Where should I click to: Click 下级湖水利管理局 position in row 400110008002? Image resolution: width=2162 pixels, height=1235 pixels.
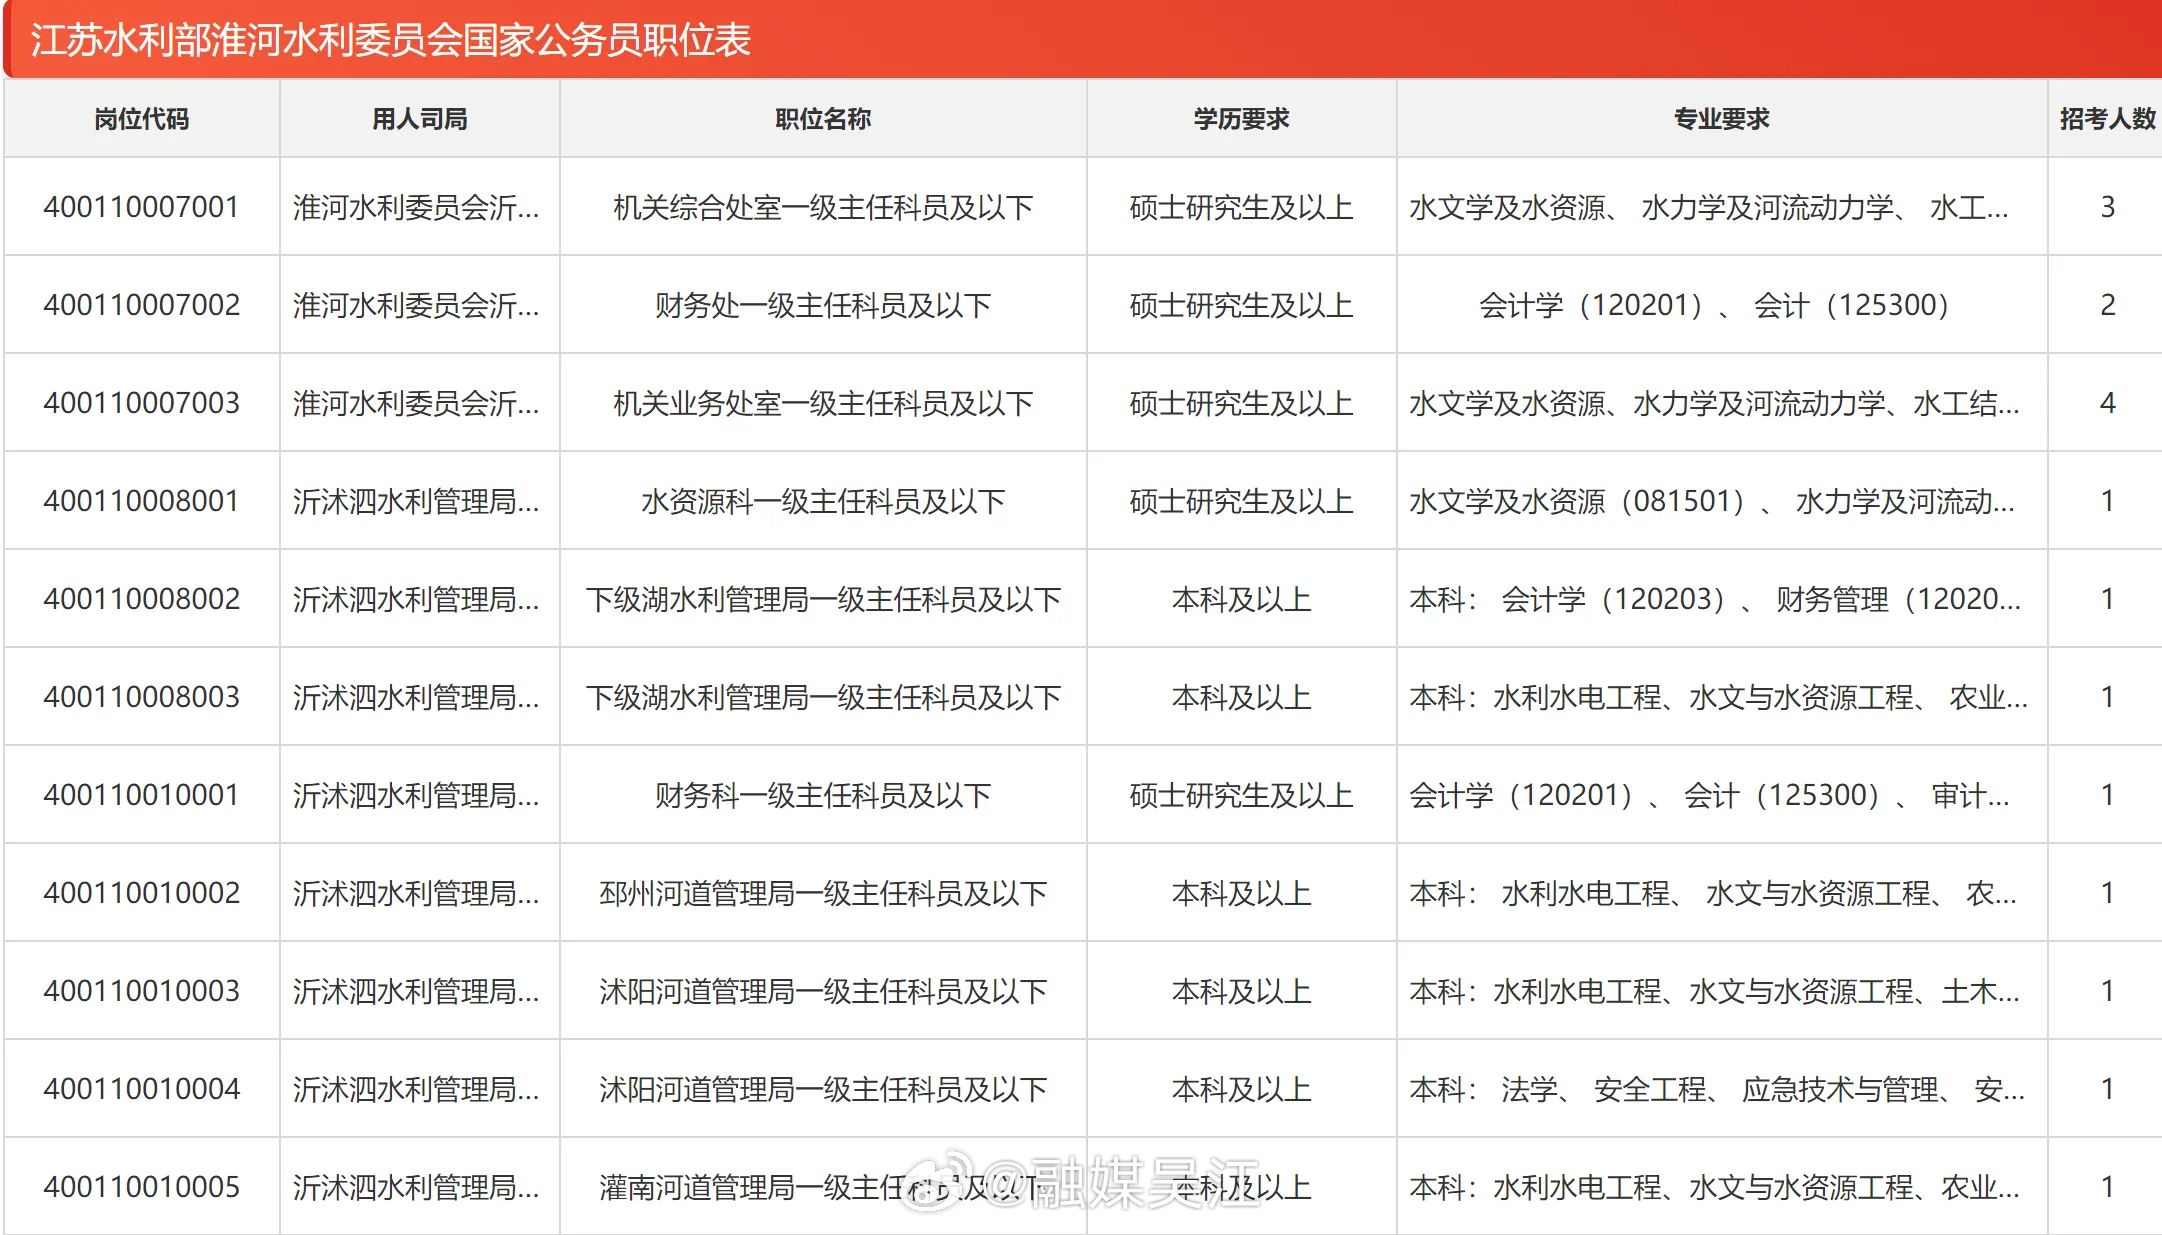click(823, 599)
